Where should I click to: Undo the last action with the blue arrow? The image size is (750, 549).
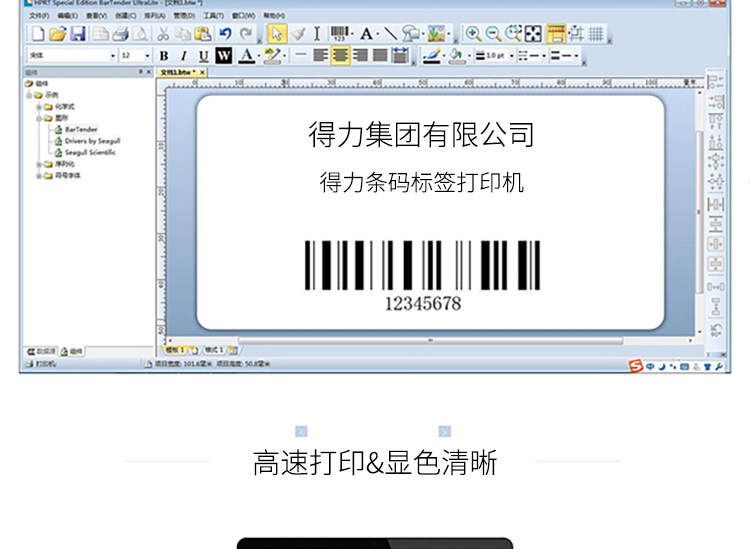(x=225, y=33)
